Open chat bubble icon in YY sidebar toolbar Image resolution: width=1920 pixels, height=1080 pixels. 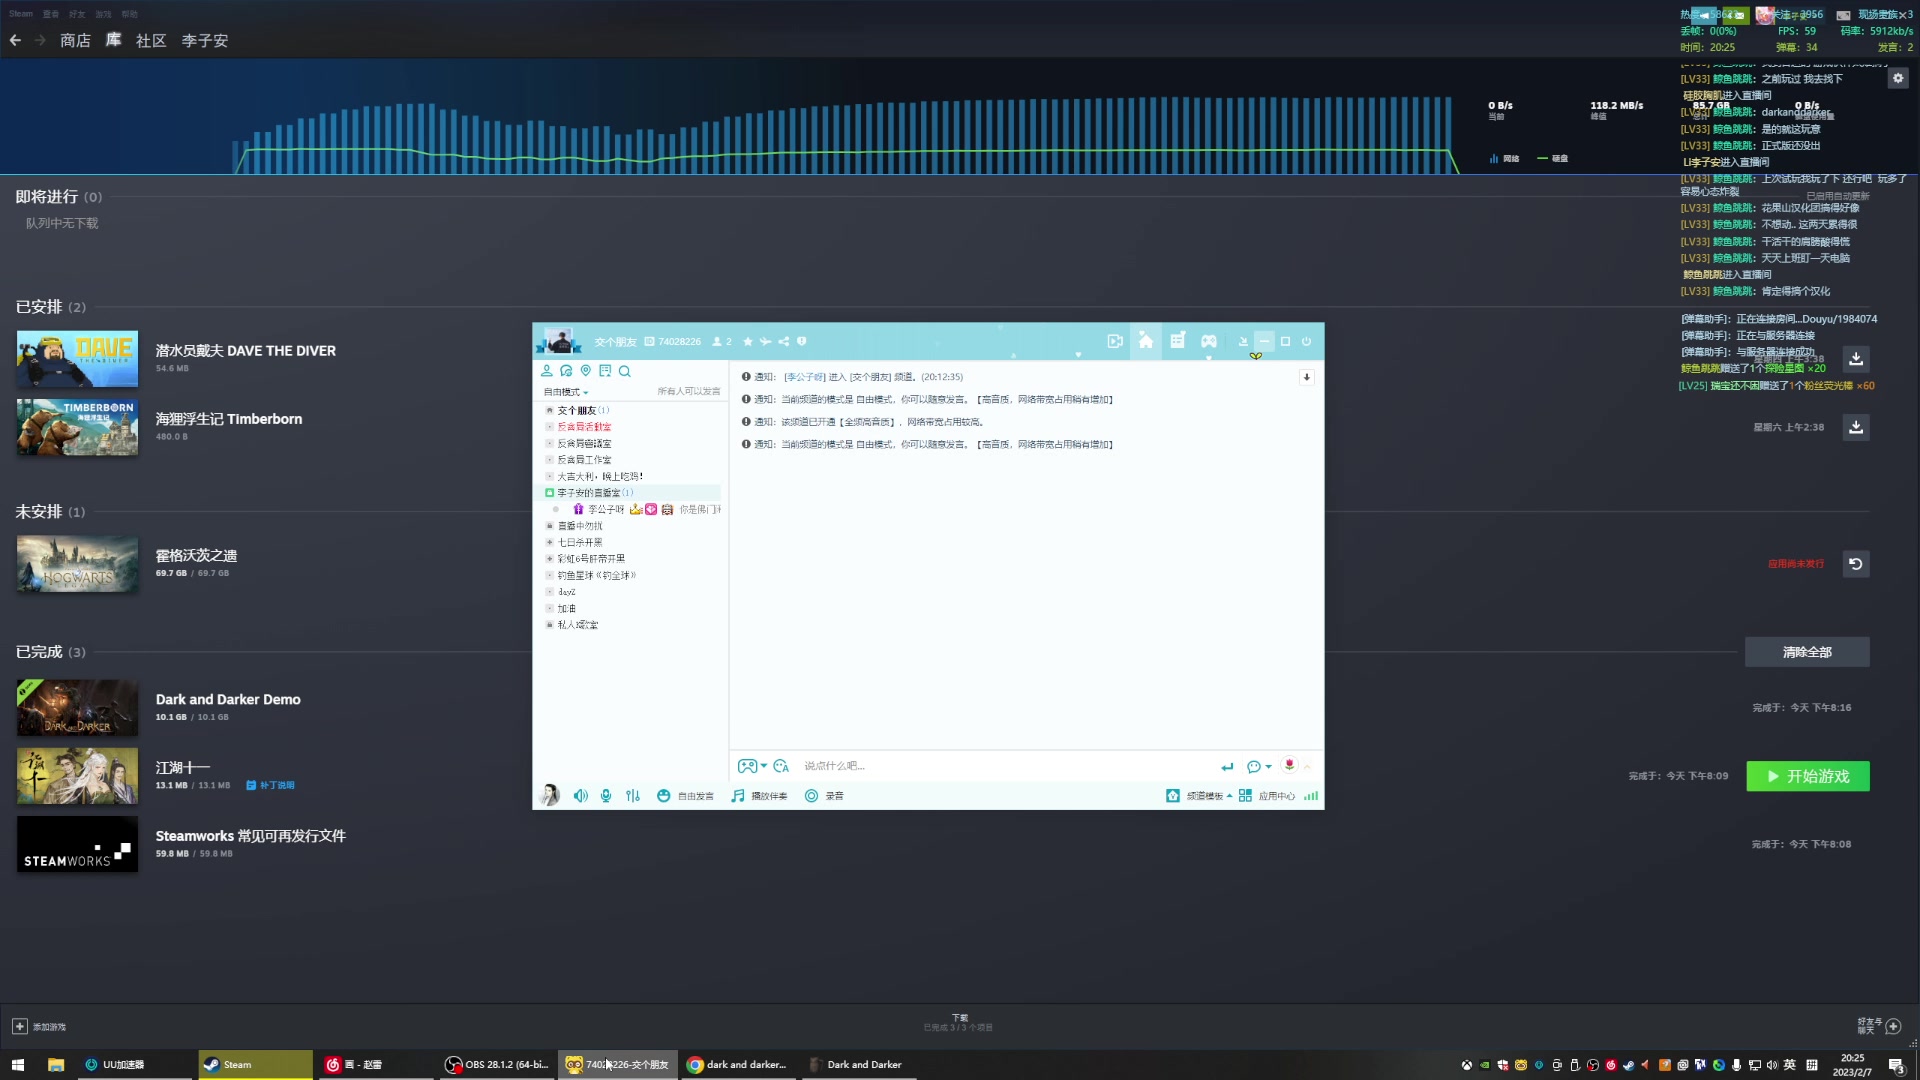tap(566, 371)
